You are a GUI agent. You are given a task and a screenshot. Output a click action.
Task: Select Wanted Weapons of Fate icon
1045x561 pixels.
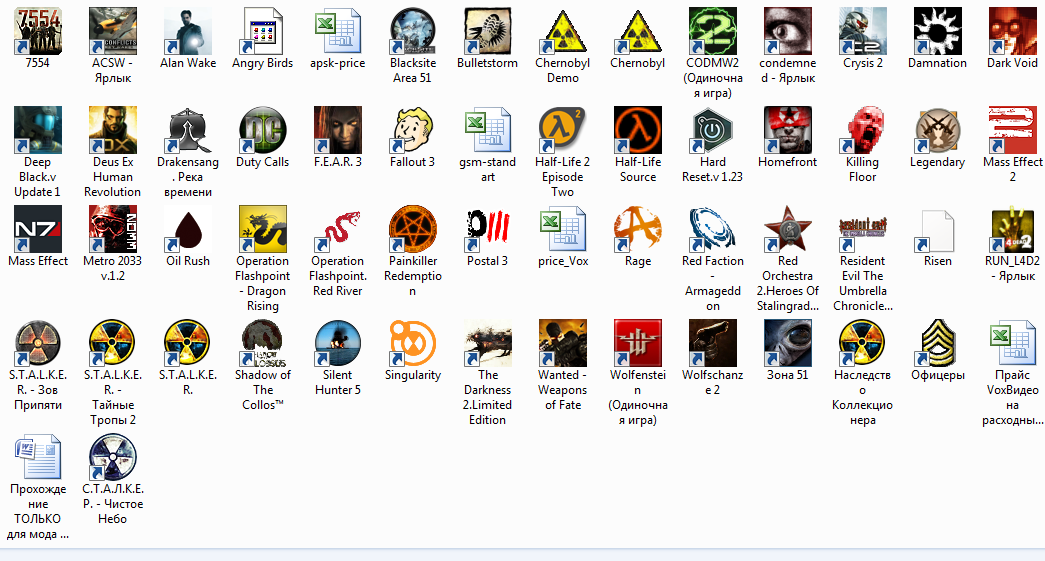point(562,343)
